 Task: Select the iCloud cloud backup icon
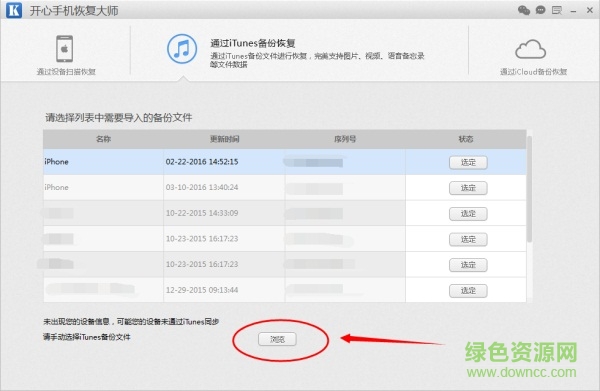point(530,49)
